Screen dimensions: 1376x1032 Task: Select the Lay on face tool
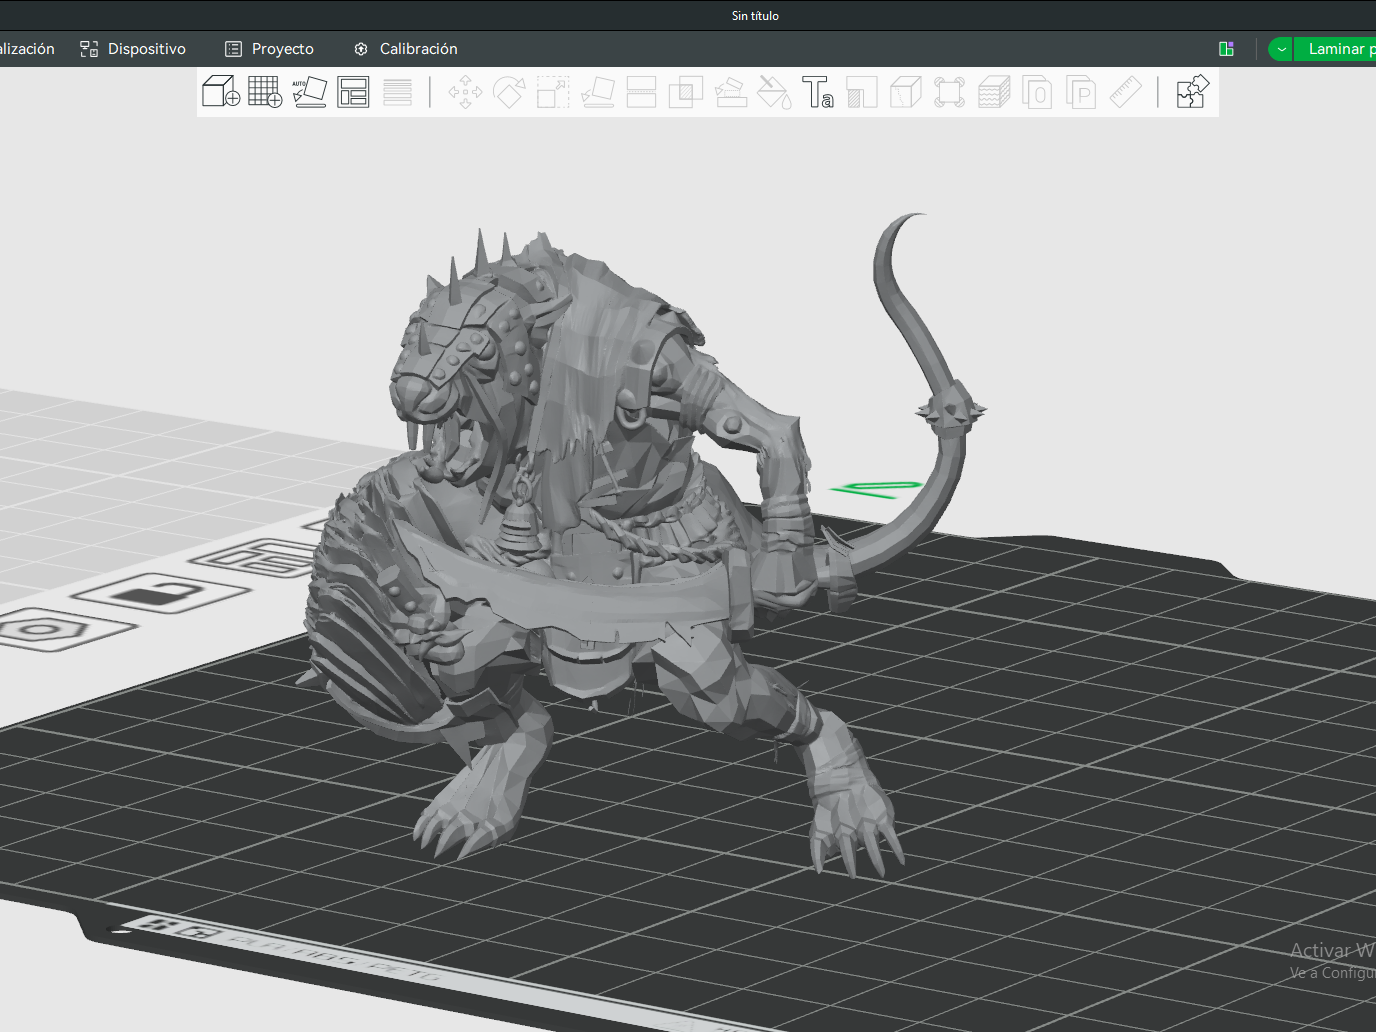pyautogui.click(x=597, y=92)
